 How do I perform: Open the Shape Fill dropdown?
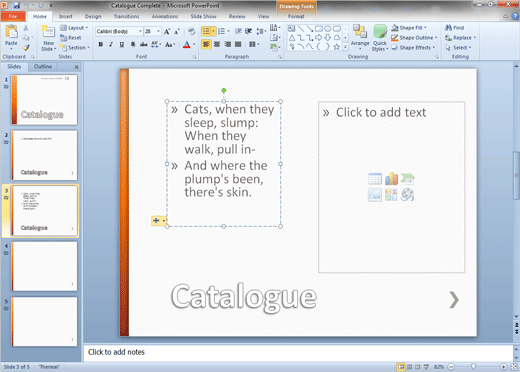tap(409, 28)
